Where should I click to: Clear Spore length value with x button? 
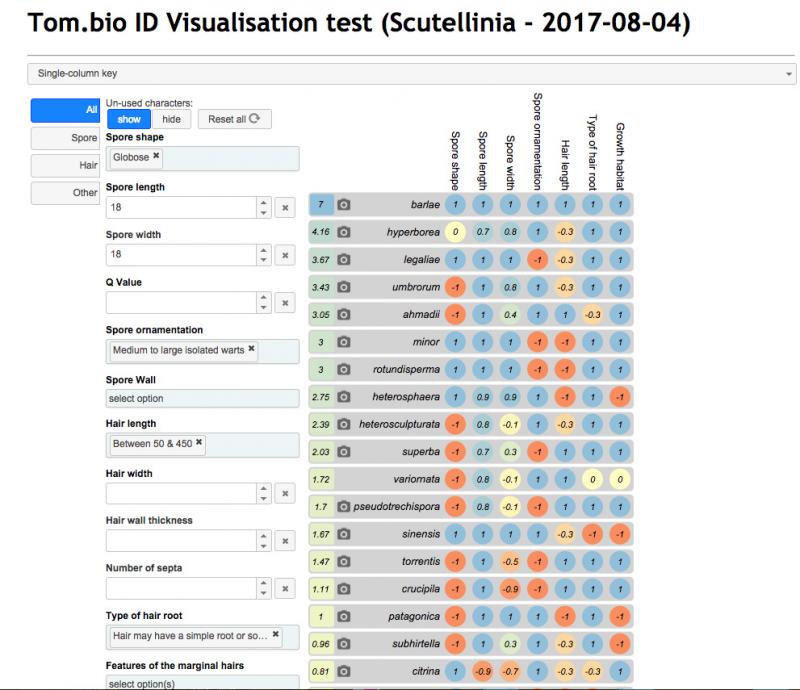click(285, 208)
